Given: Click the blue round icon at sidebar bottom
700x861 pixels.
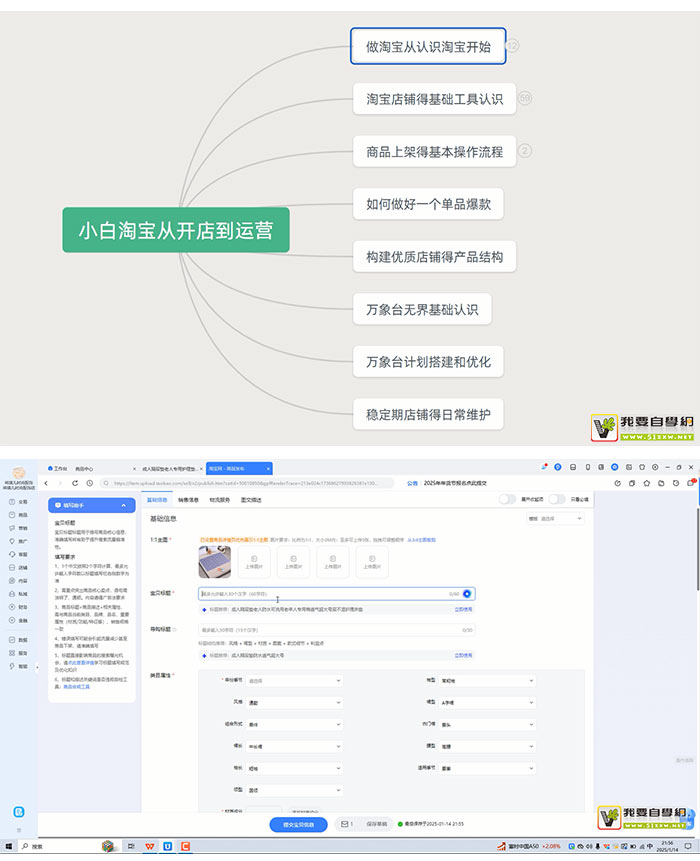Looking at the screenshot, I should (19, 812).
